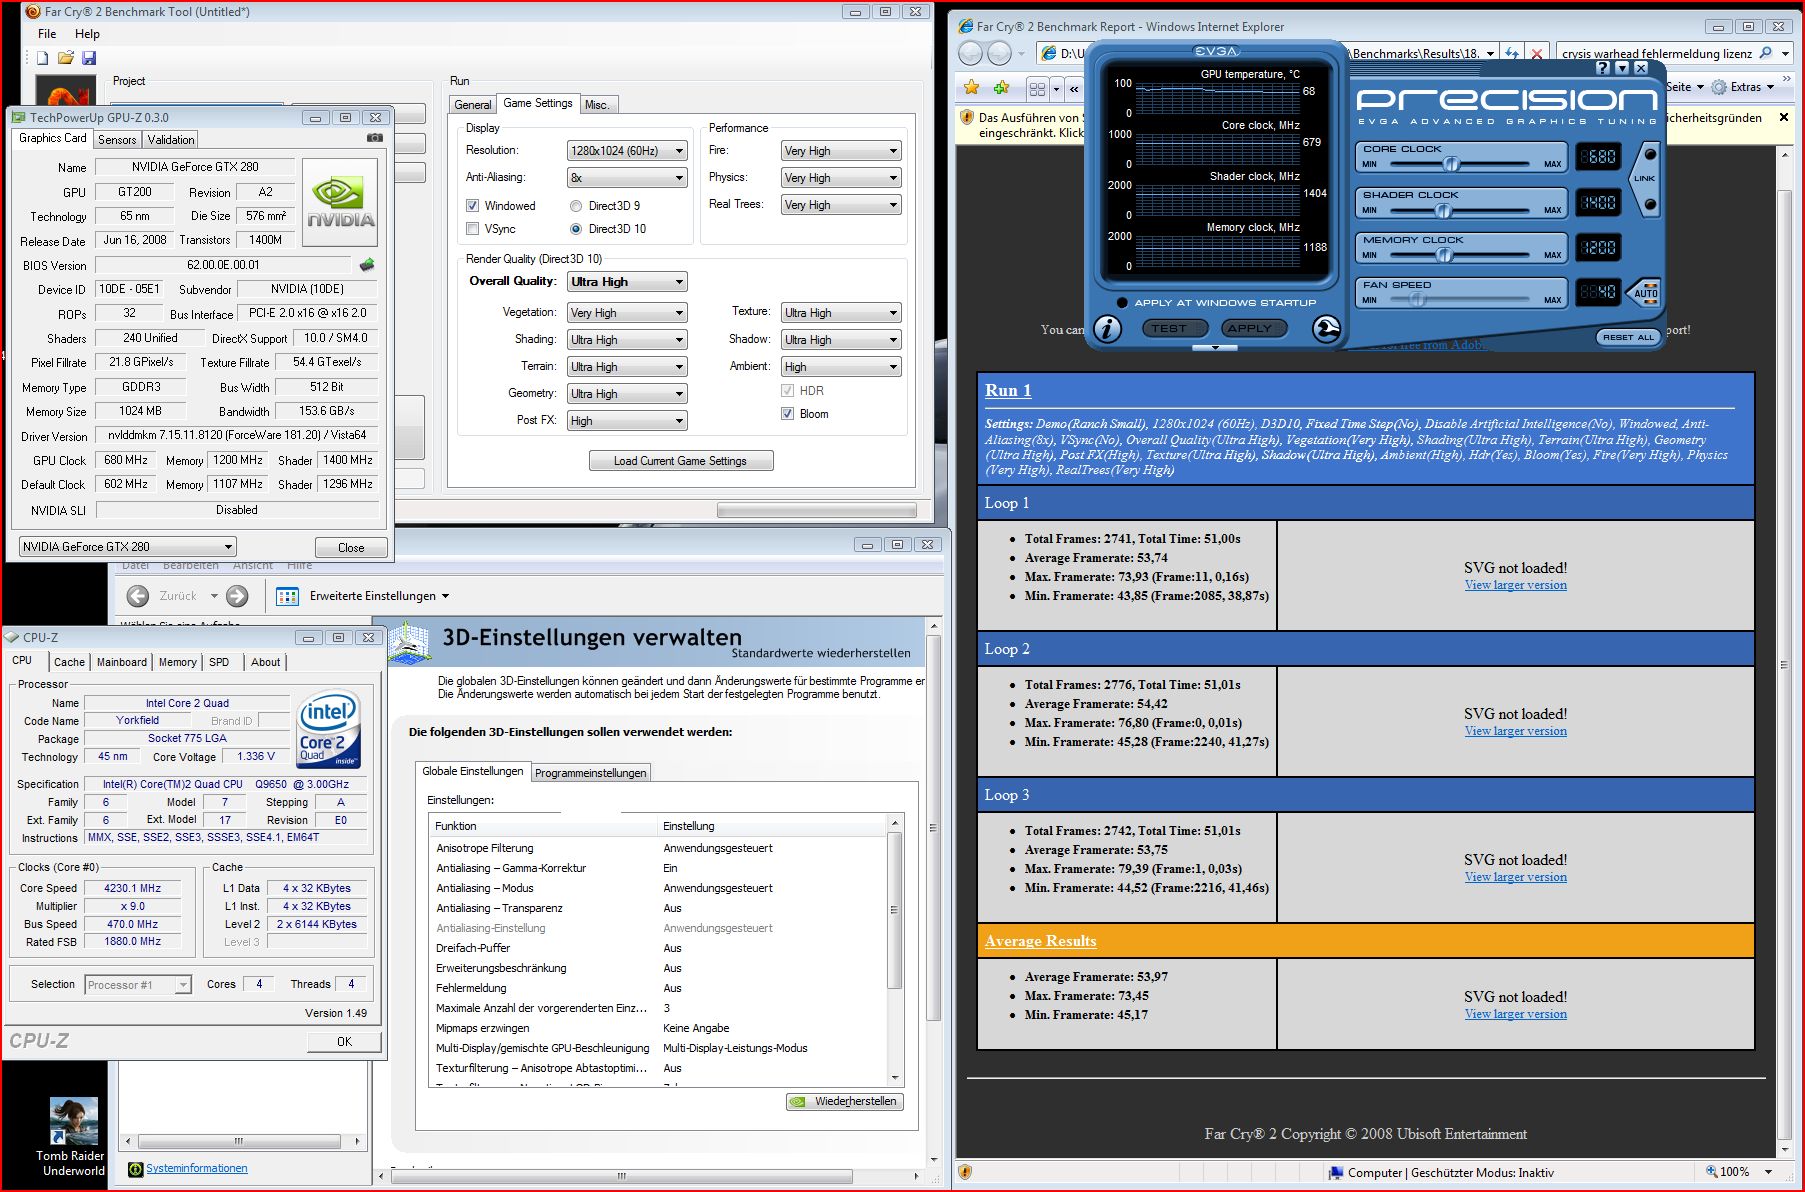Click the CPU-Z OK button

344,1041
